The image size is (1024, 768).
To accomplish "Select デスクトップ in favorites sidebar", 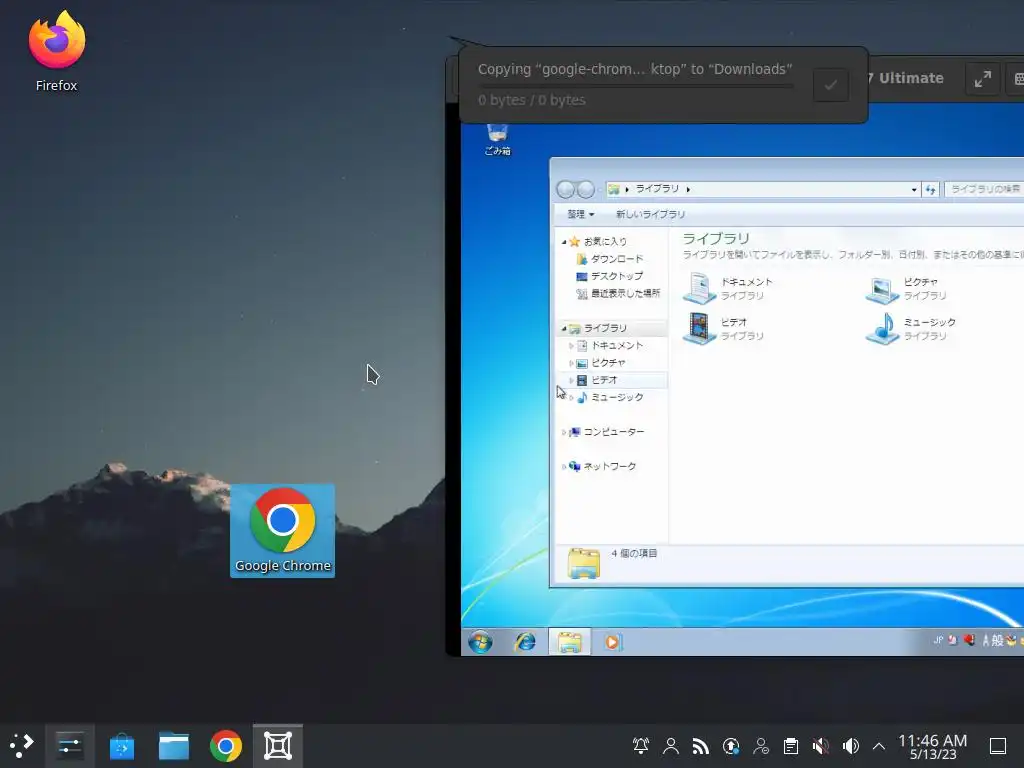I will [616, 276].
